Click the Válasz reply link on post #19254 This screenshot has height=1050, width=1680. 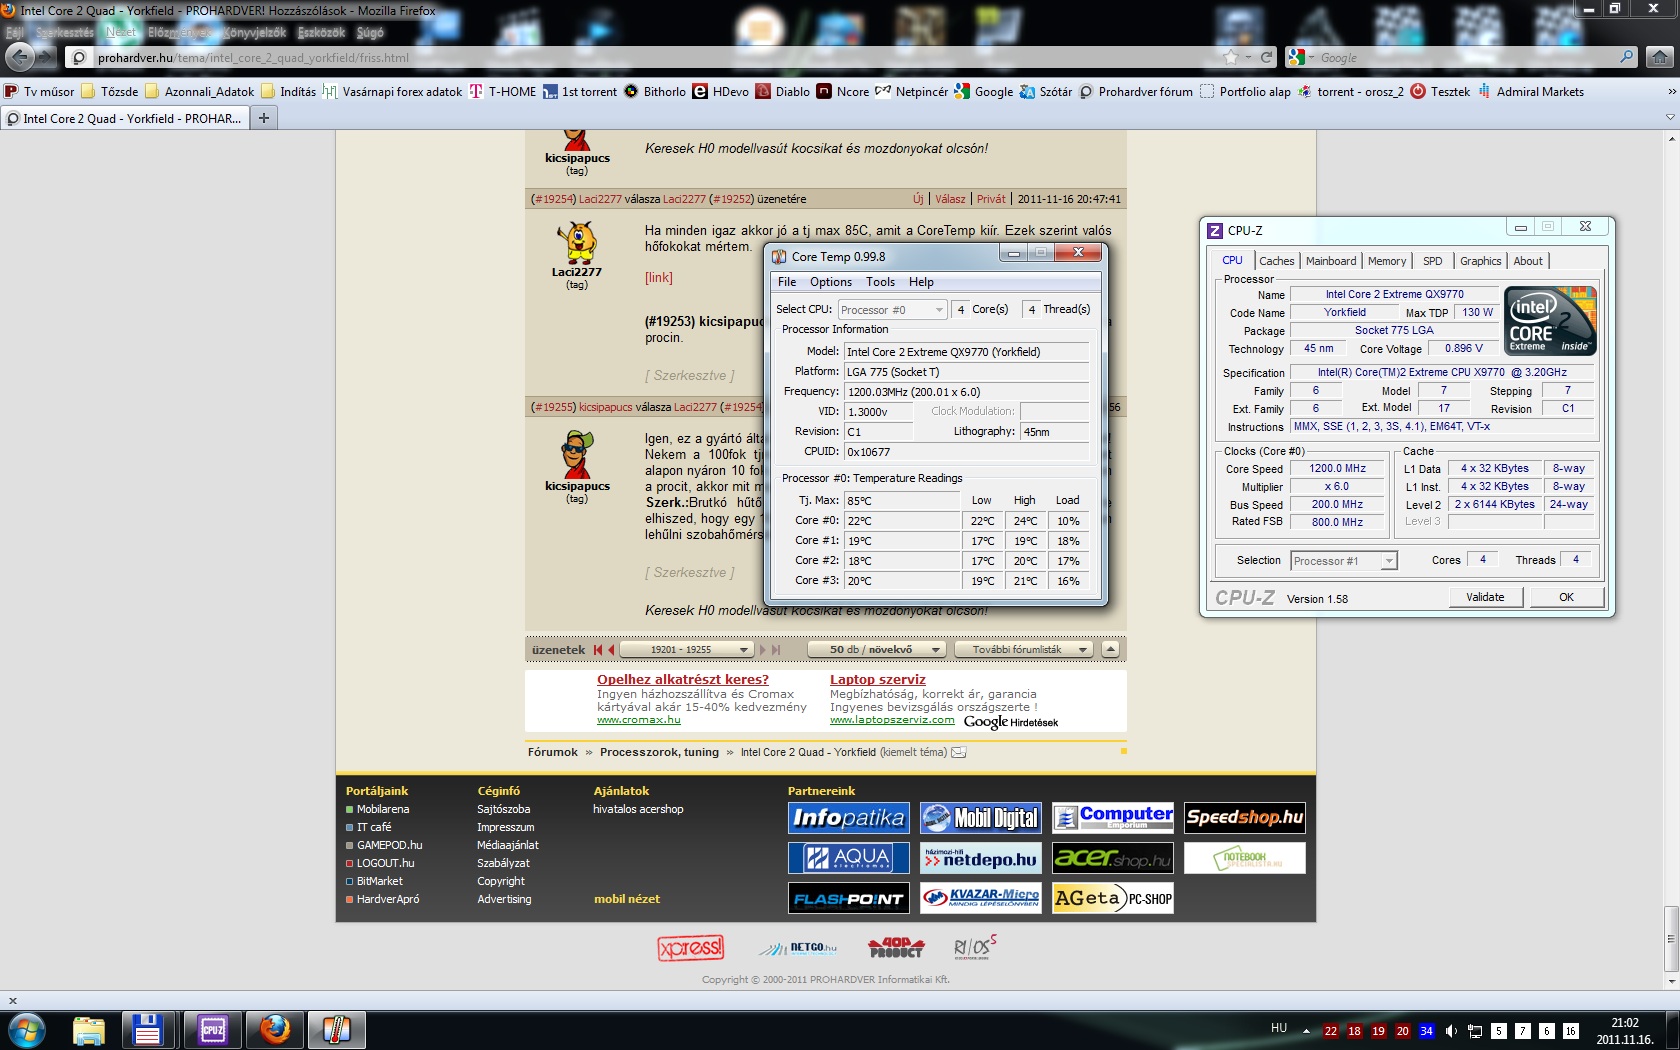pyautogui.click(x=950, y=199)
